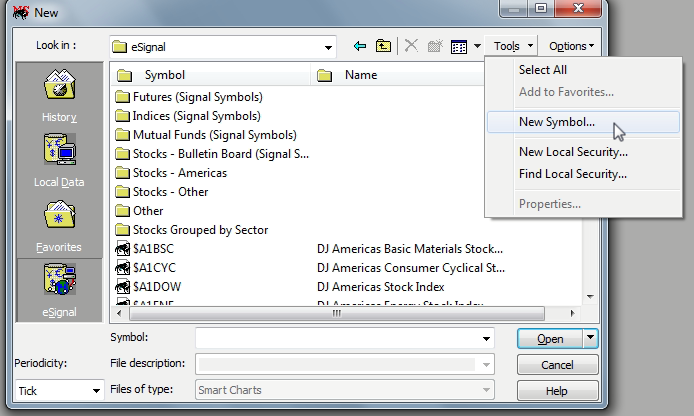Click the Delete X toolbar icon
The width and height of the screenshot is (694, 416).
[x=411, y=46]
